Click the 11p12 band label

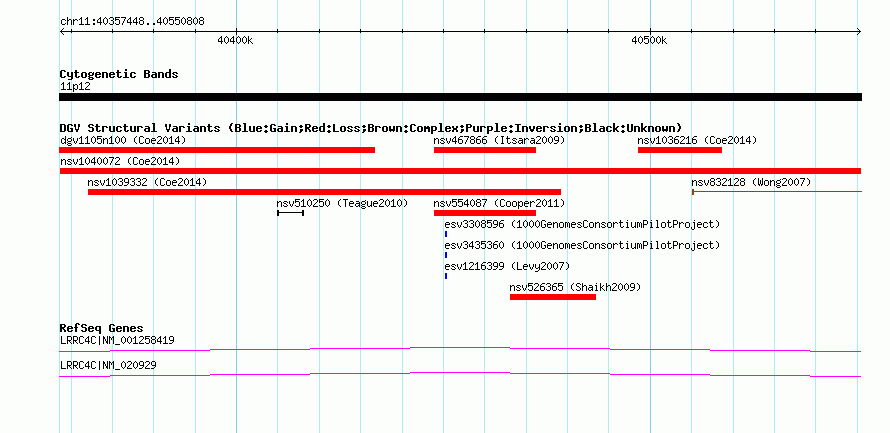click(x=75, y=87)
